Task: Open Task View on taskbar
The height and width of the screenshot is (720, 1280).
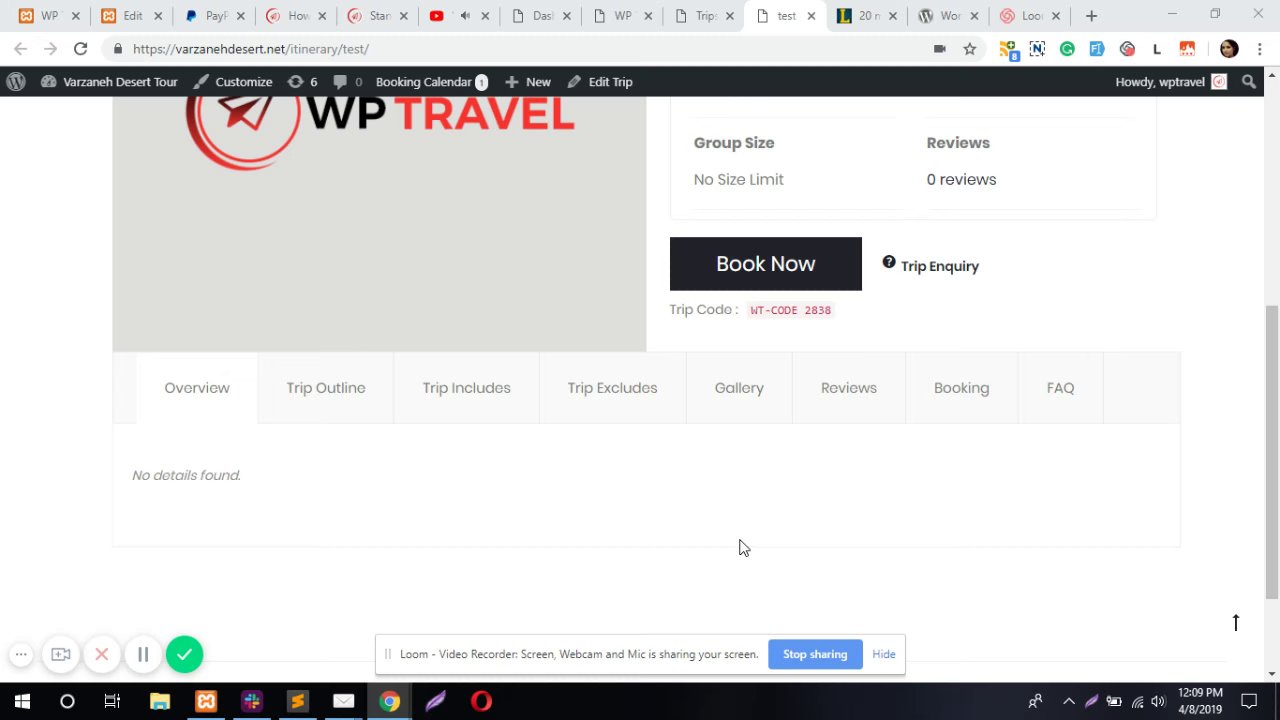Action: [x=112, y=701]
